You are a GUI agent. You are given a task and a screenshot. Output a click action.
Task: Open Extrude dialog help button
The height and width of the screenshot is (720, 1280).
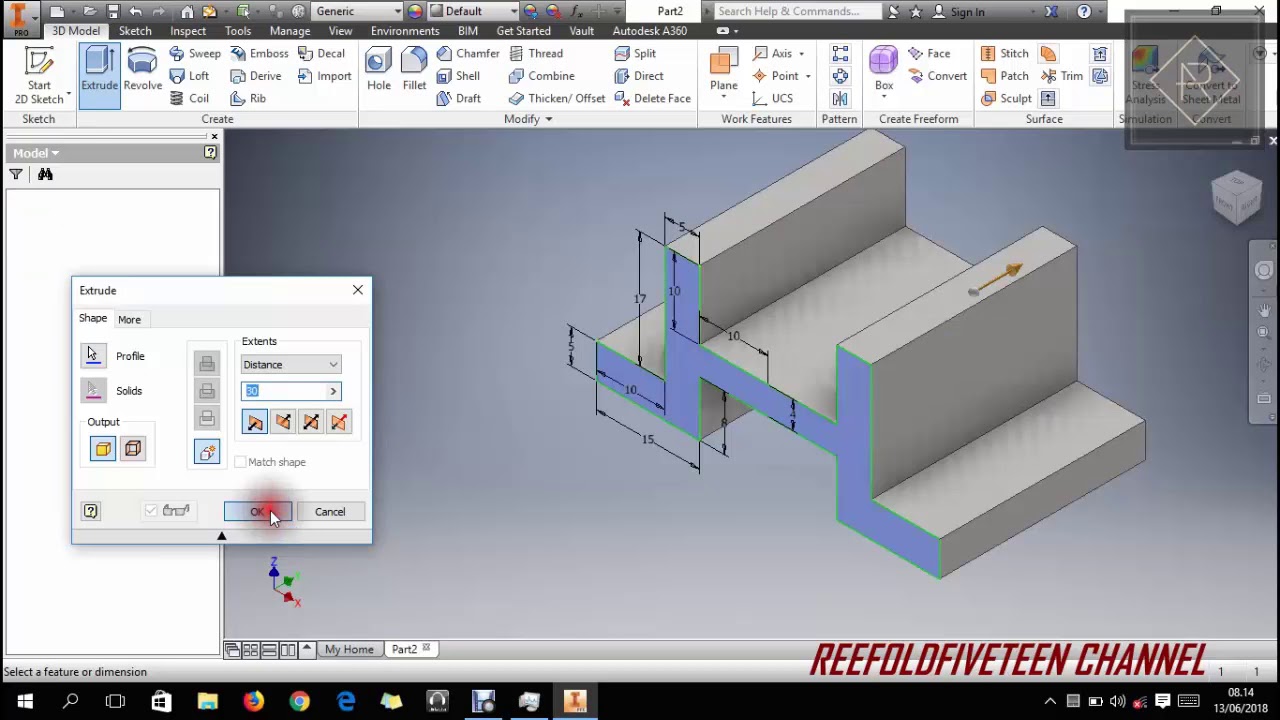[91, 512]
